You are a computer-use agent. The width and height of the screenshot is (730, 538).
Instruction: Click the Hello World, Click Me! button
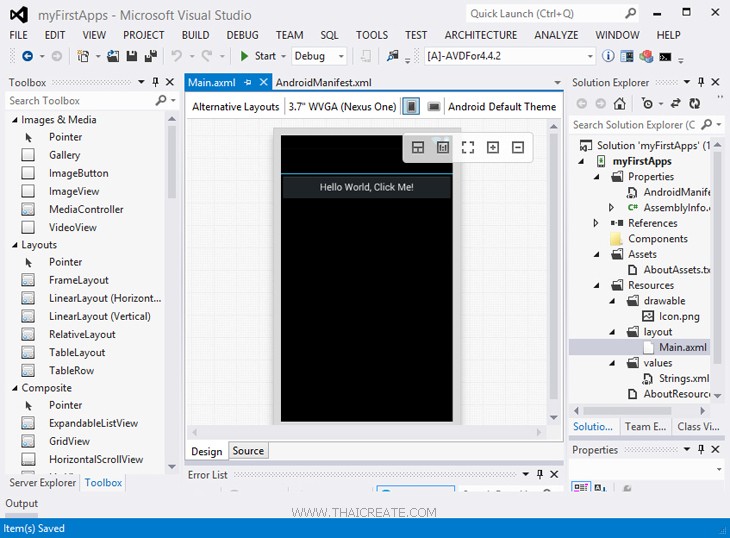366,187
